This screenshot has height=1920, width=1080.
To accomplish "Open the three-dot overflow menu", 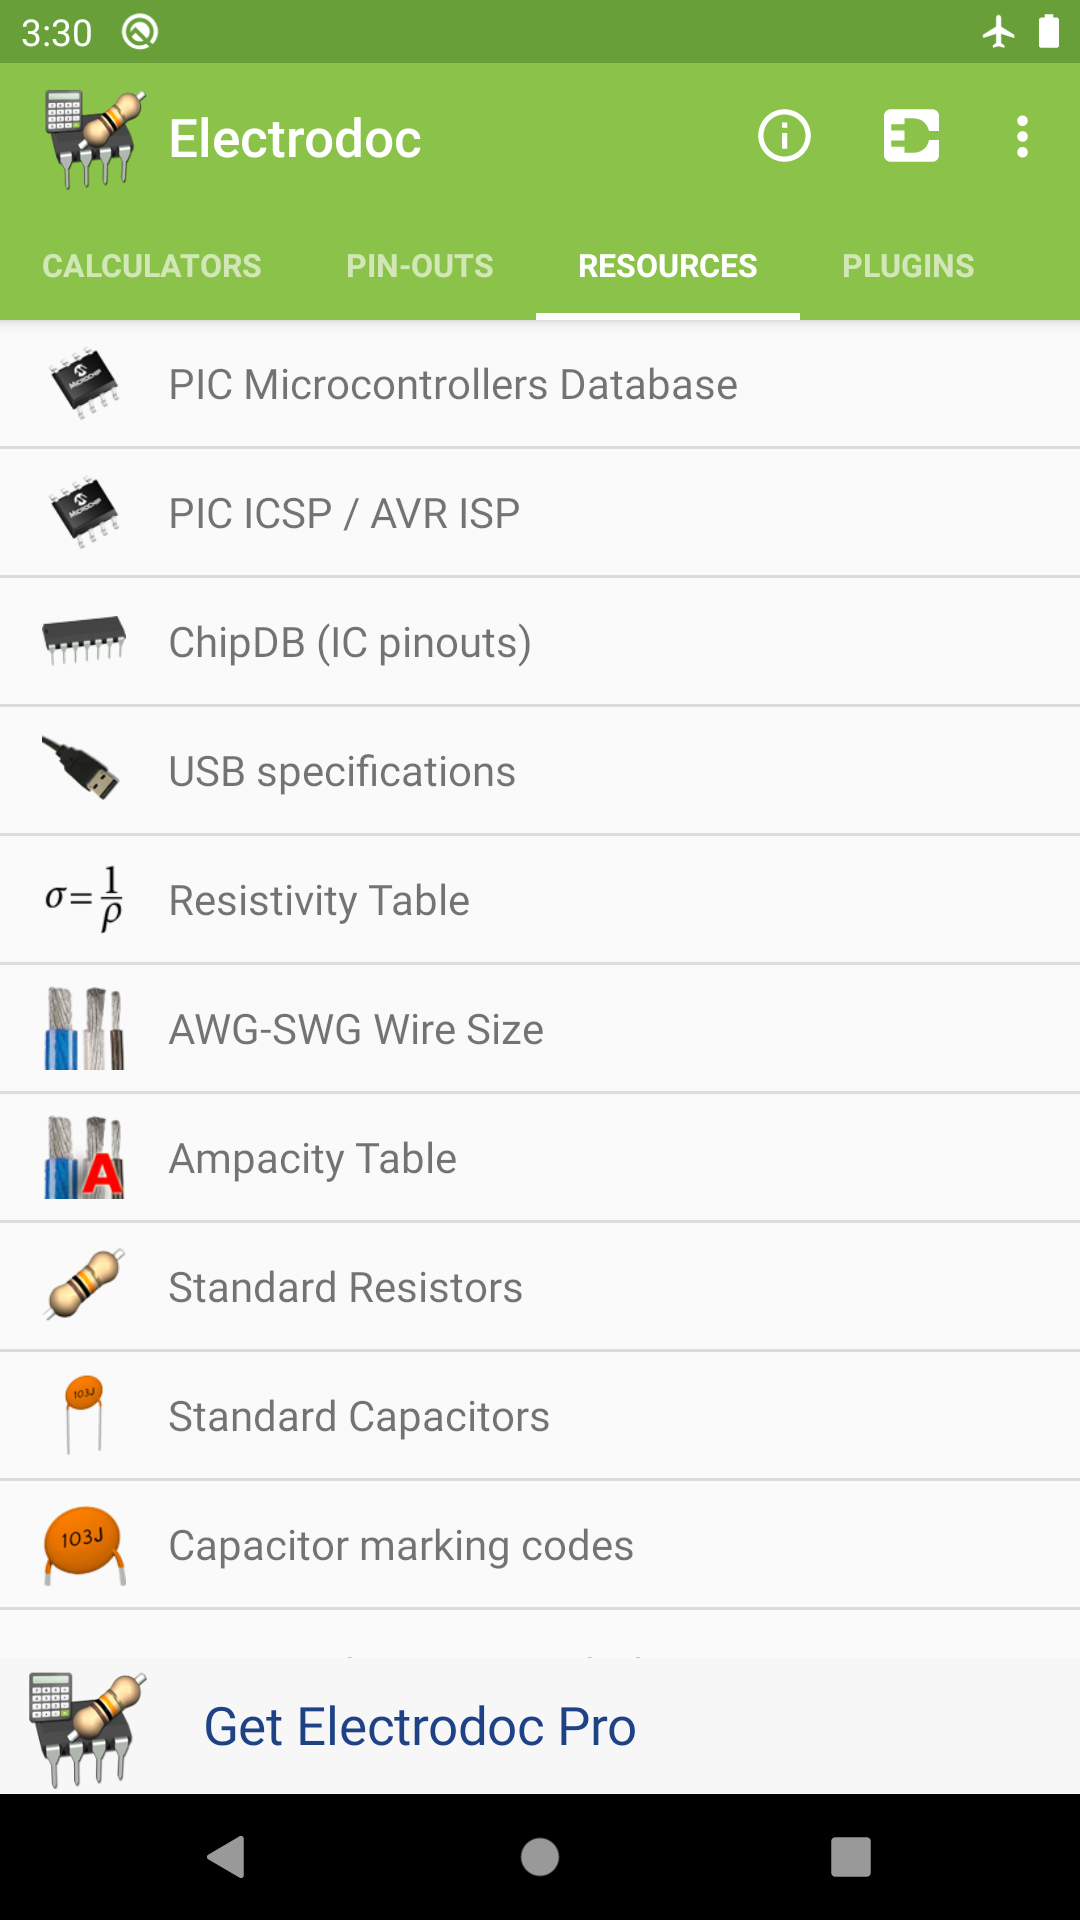I will click(x=1022, y=136).
